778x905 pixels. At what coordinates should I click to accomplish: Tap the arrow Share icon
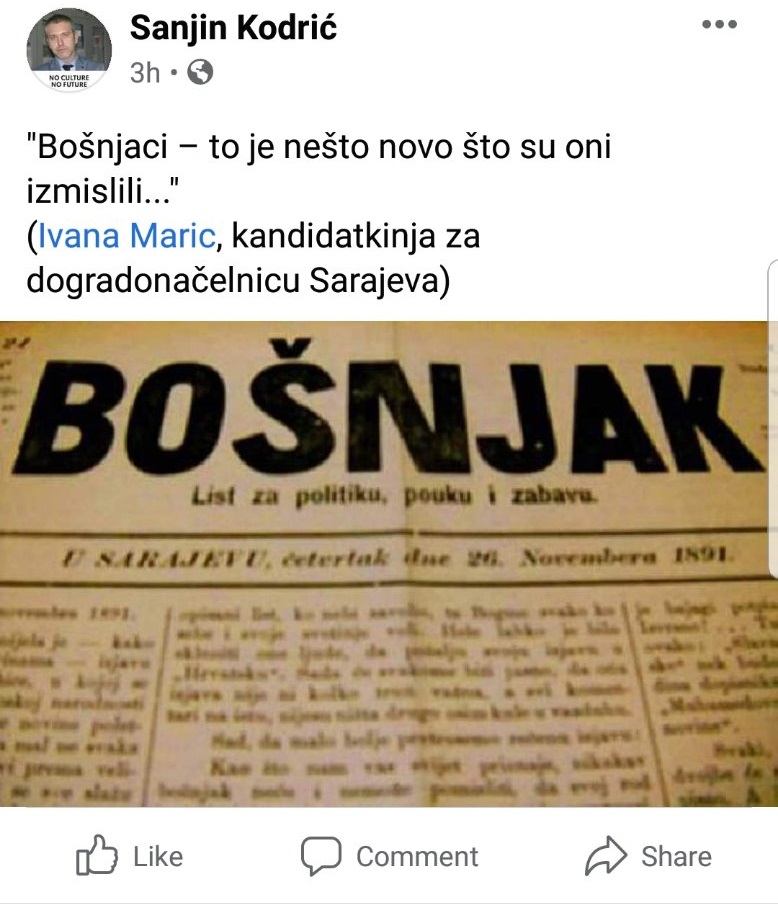click(x=605, y=855)
